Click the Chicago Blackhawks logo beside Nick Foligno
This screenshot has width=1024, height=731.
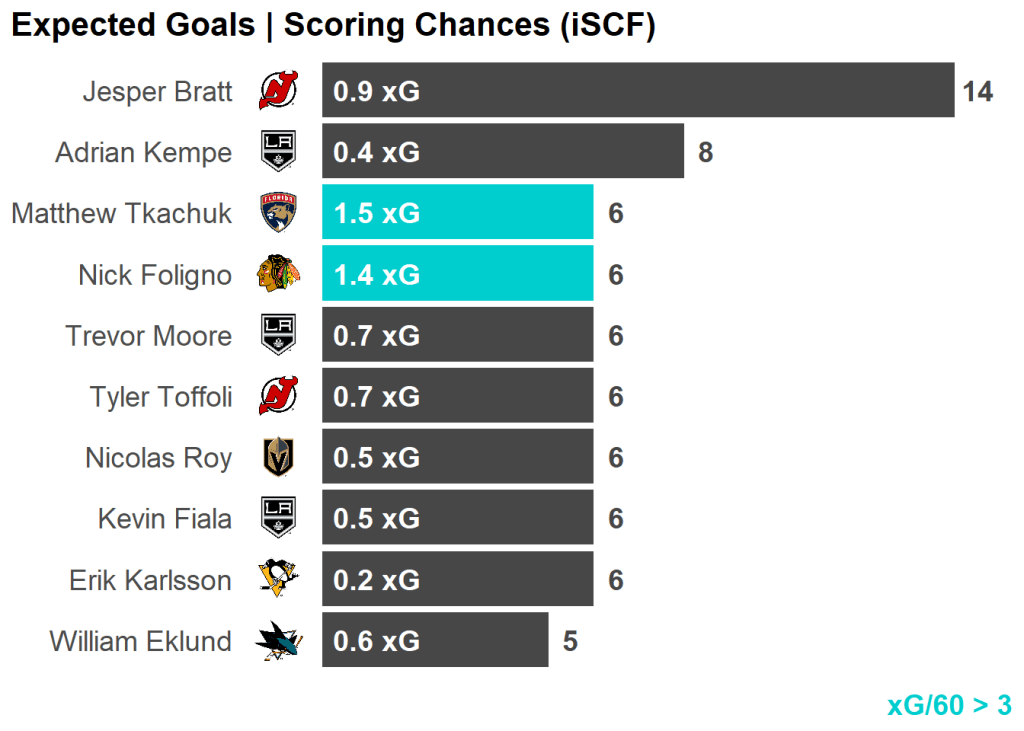click(277, 274)
